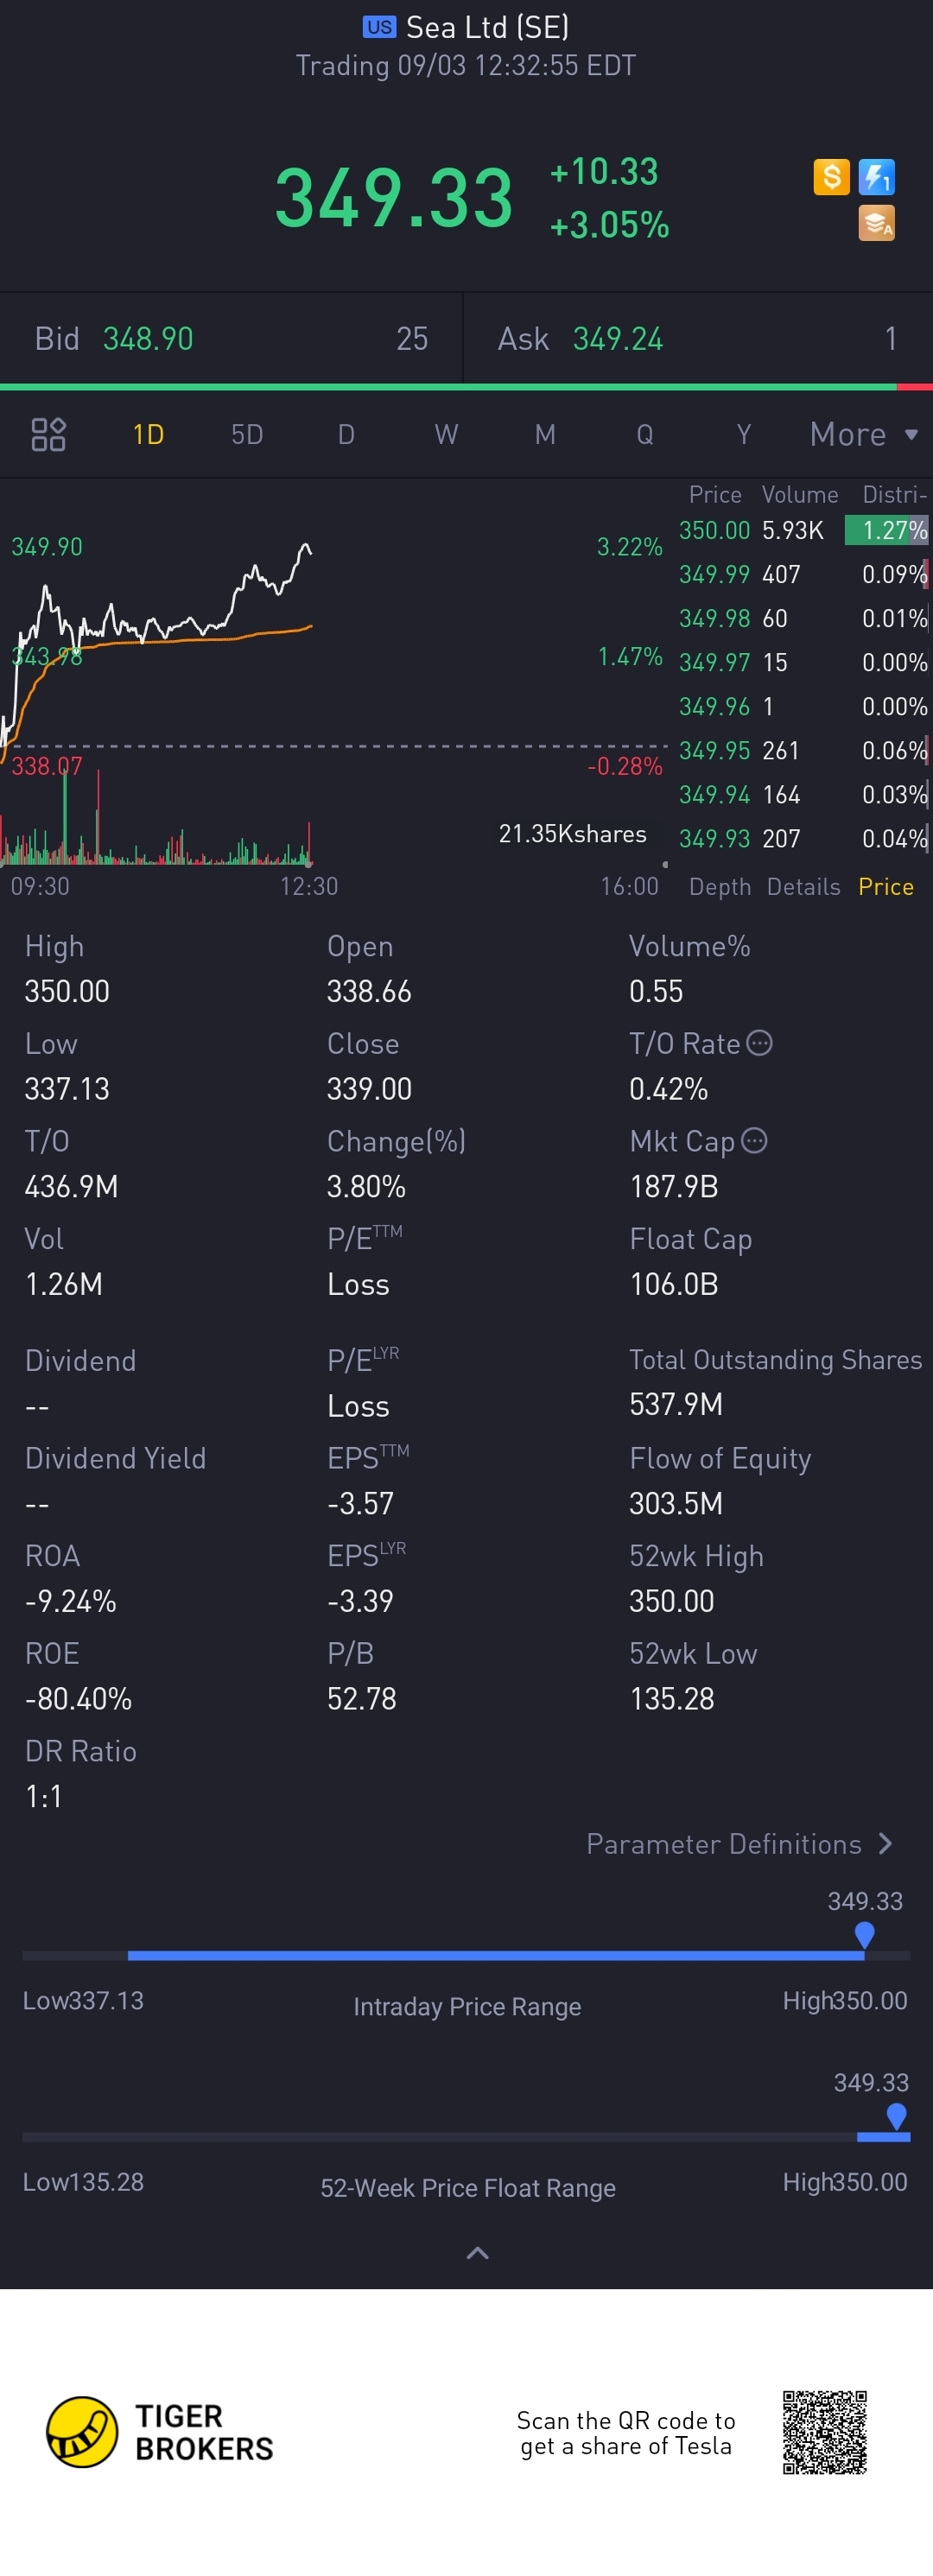Tap the Distri- column header
Viewport: 933px width, 2576px height.
tap(894, 494)
